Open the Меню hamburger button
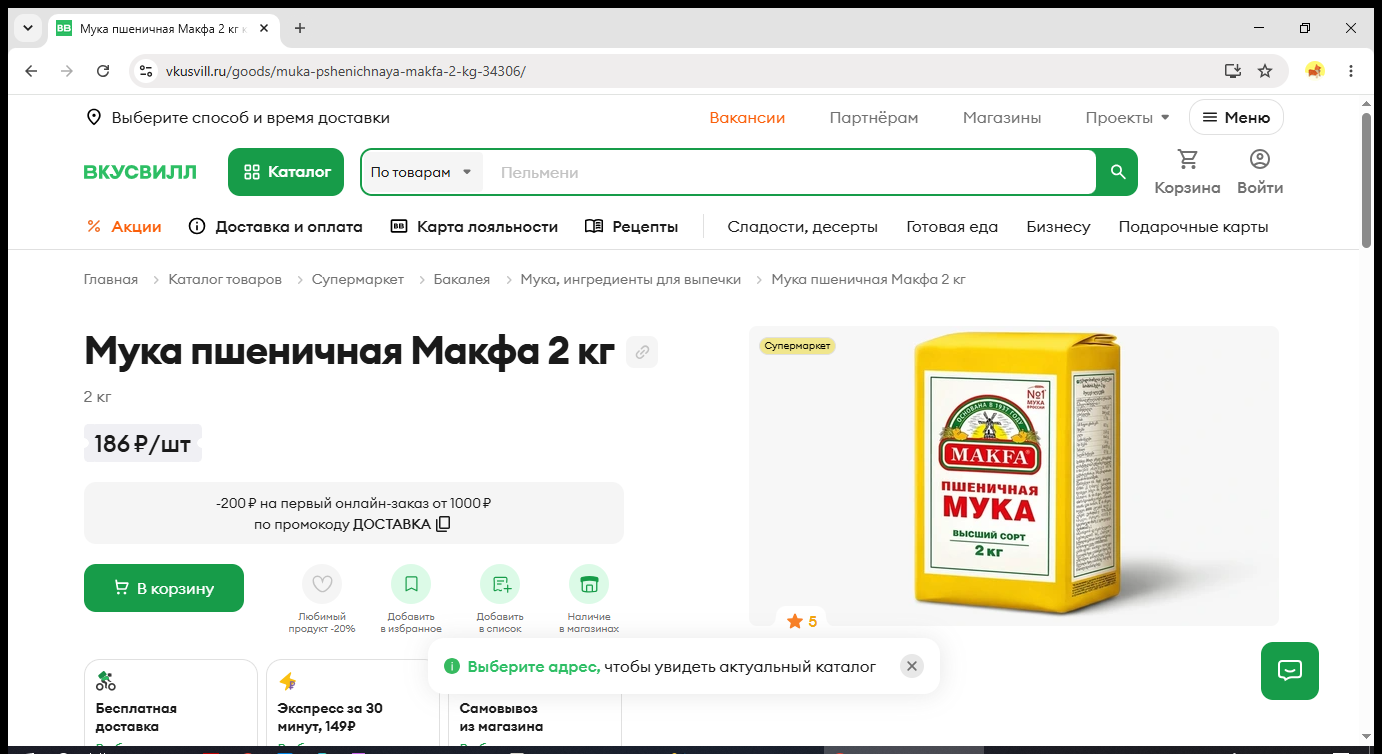 1236,118
